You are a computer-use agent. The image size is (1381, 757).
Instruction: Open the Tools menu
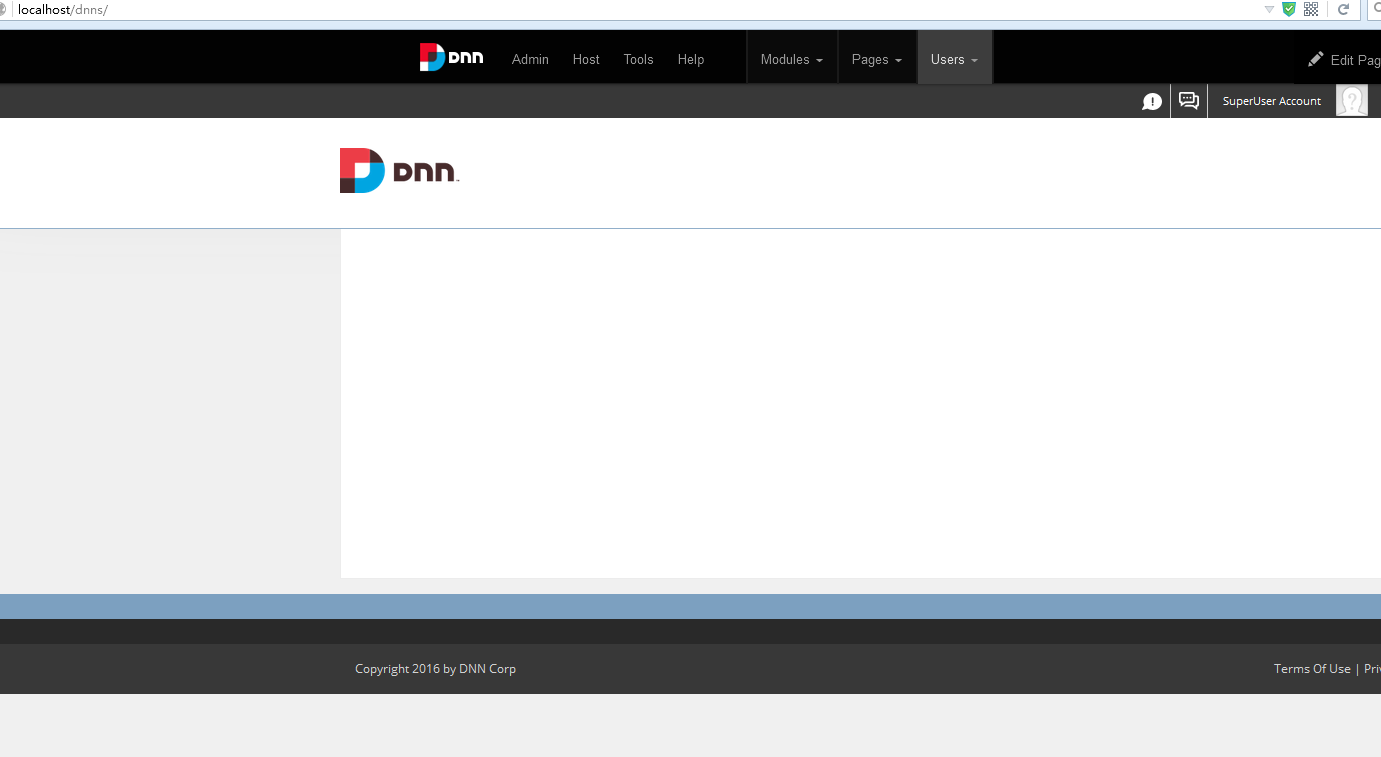click(x=638, y=60)
